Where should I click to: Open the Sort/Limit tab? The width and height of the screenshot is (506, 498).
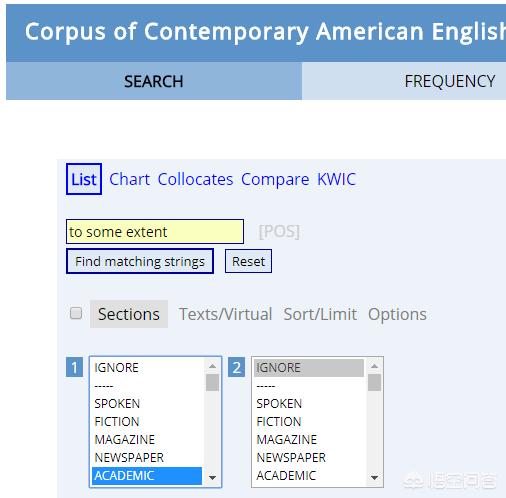(x=320, y=314)
